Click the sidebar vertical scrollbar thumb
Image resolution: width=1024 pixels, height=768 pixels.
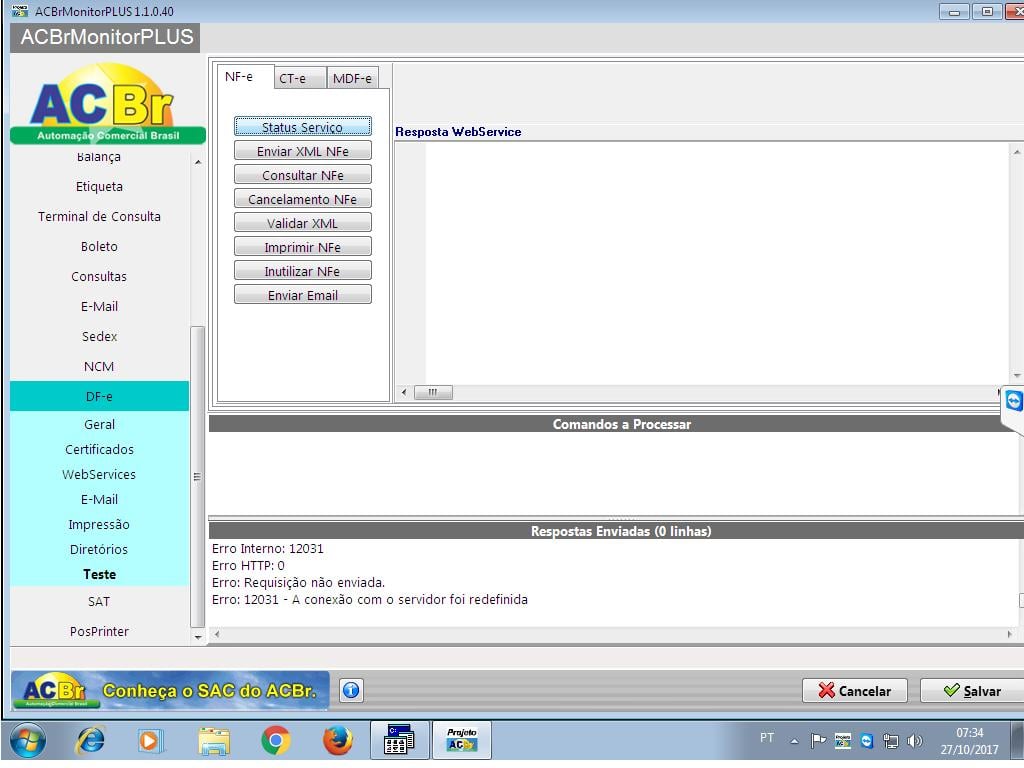[197, 477]
